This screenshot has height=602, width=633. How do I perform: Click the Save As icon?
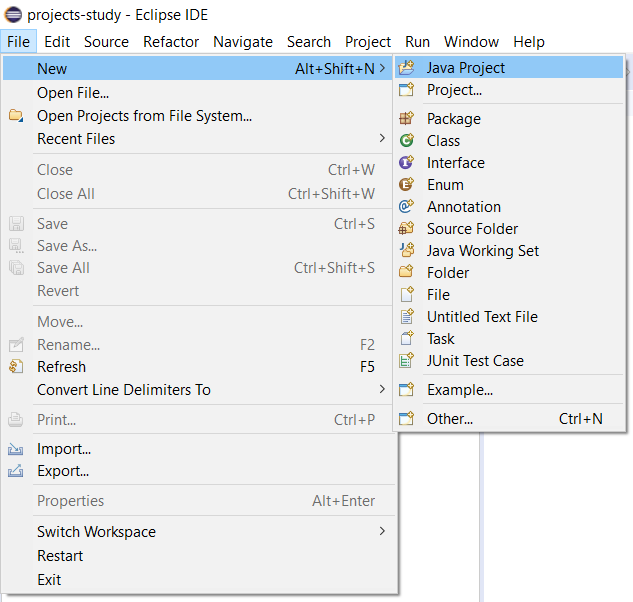tap(17, 245)
